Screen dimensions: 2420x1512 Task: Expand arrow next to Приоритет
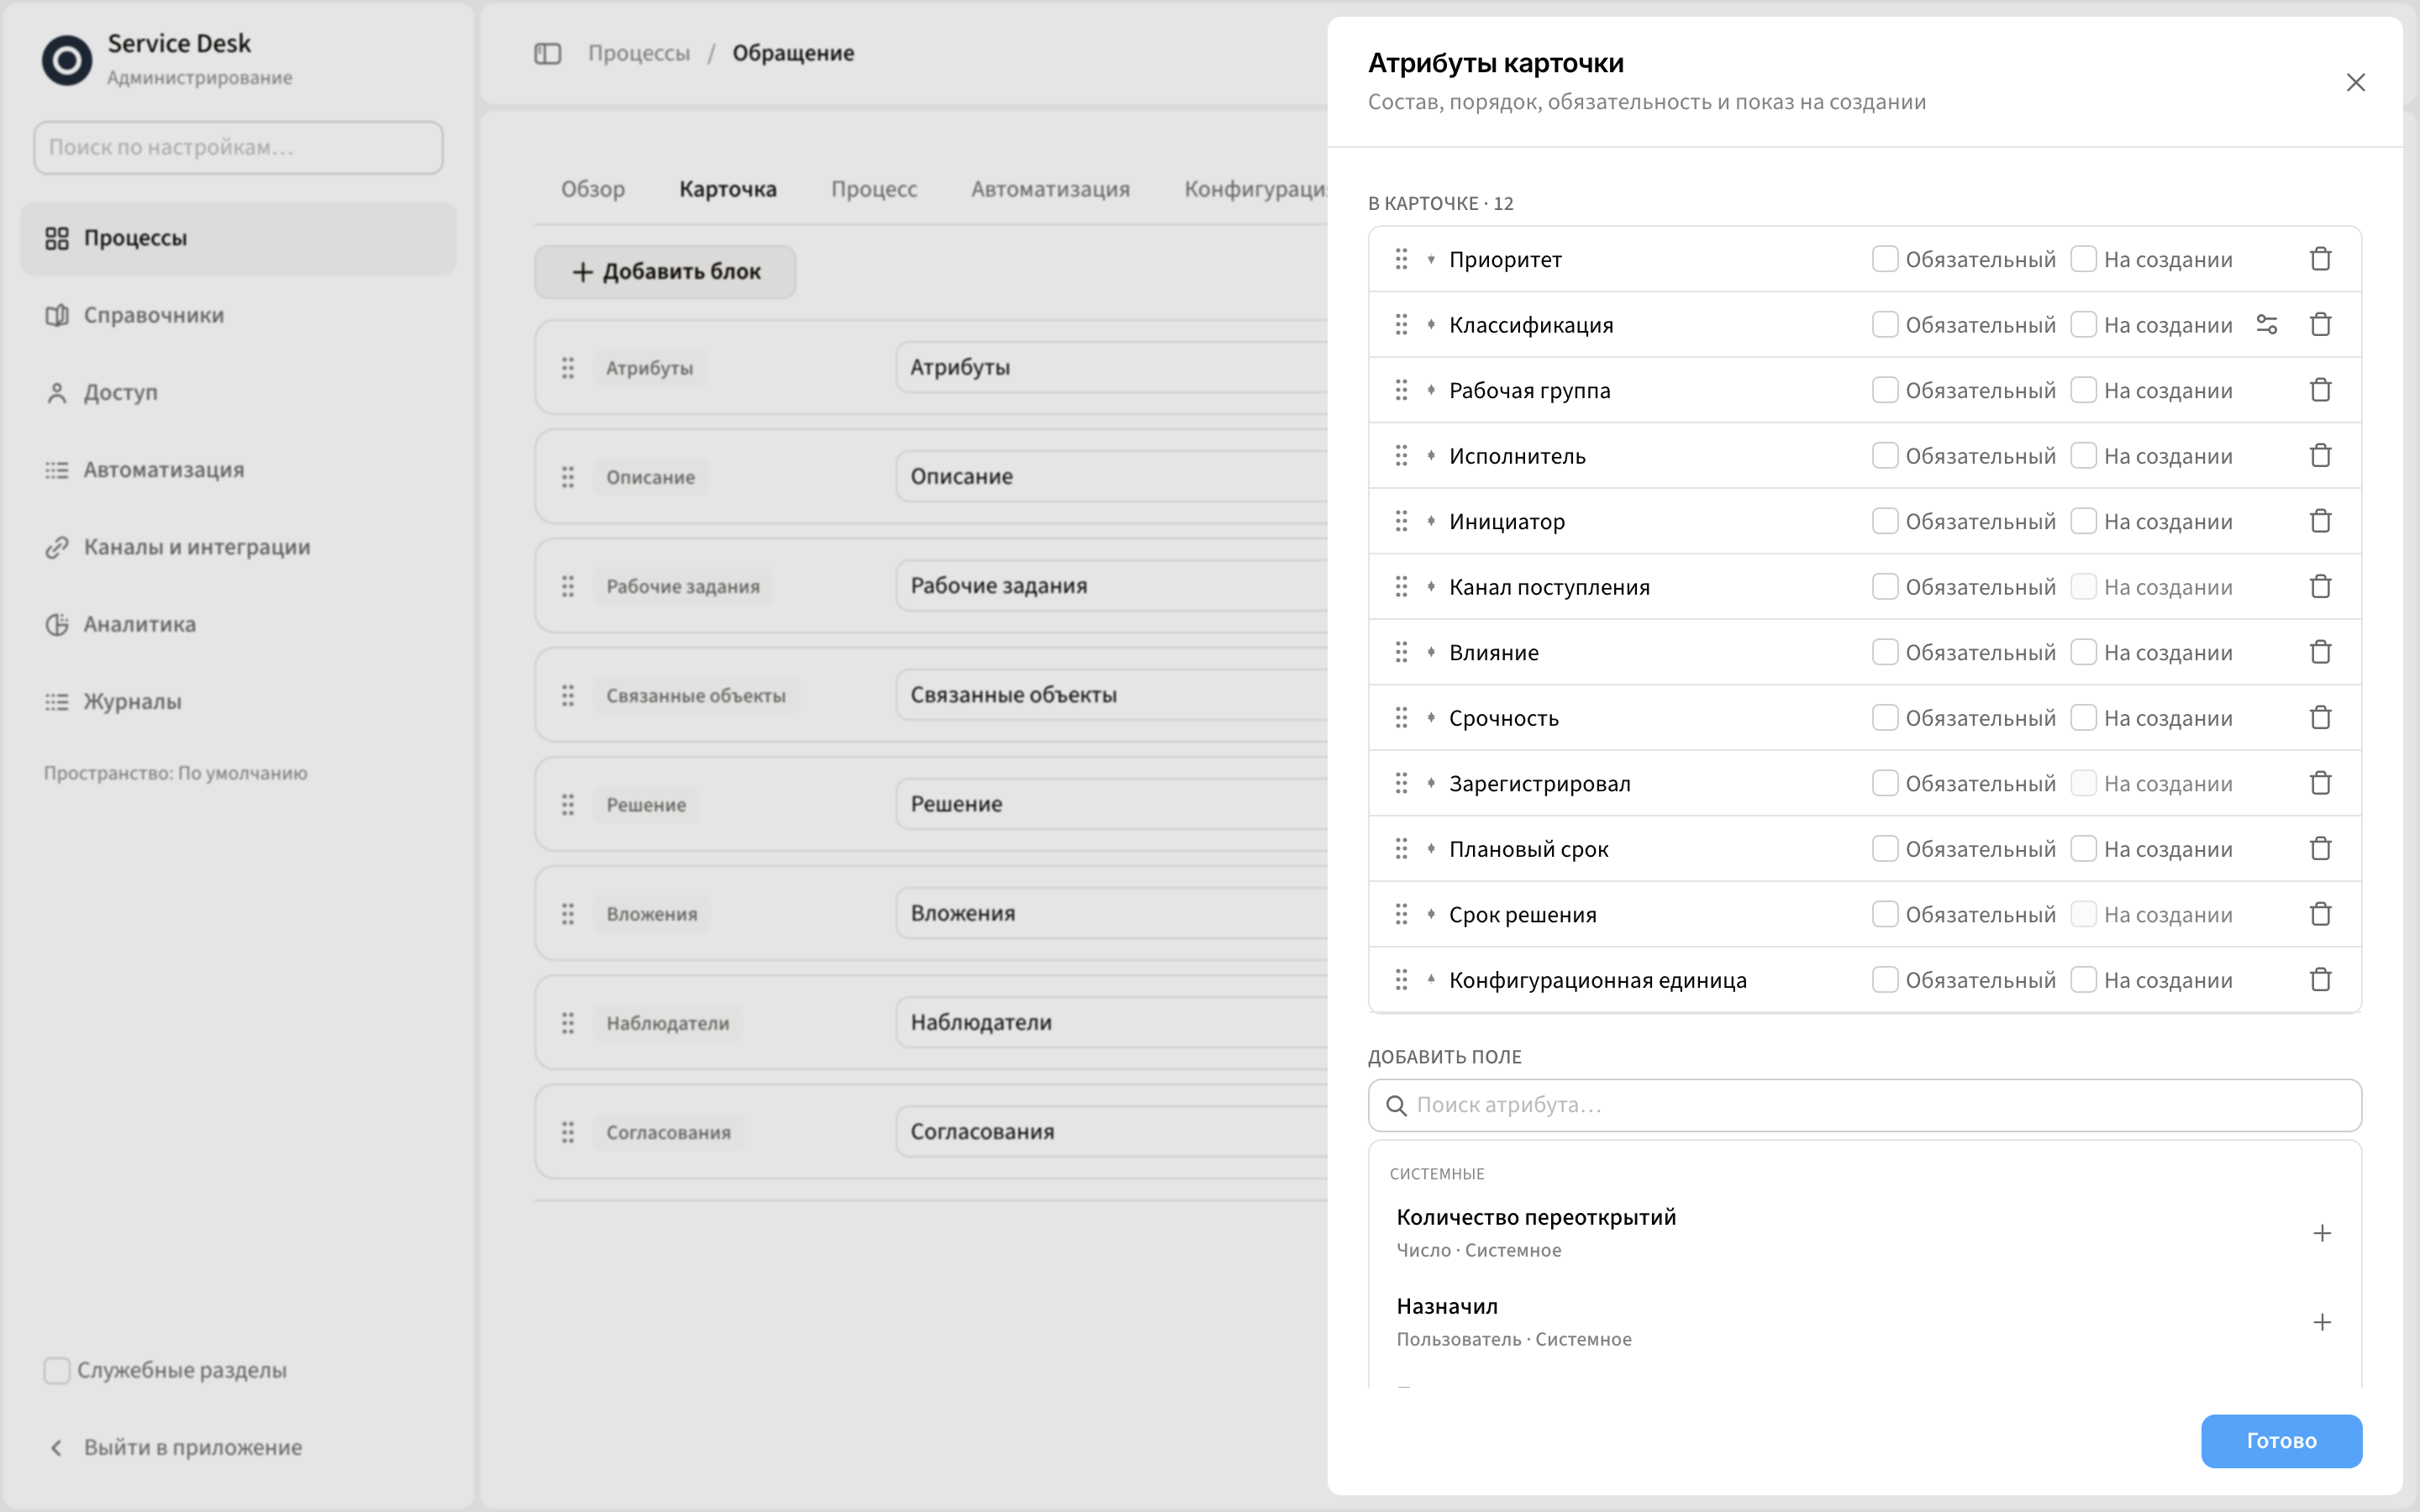tap(1431, 259)
